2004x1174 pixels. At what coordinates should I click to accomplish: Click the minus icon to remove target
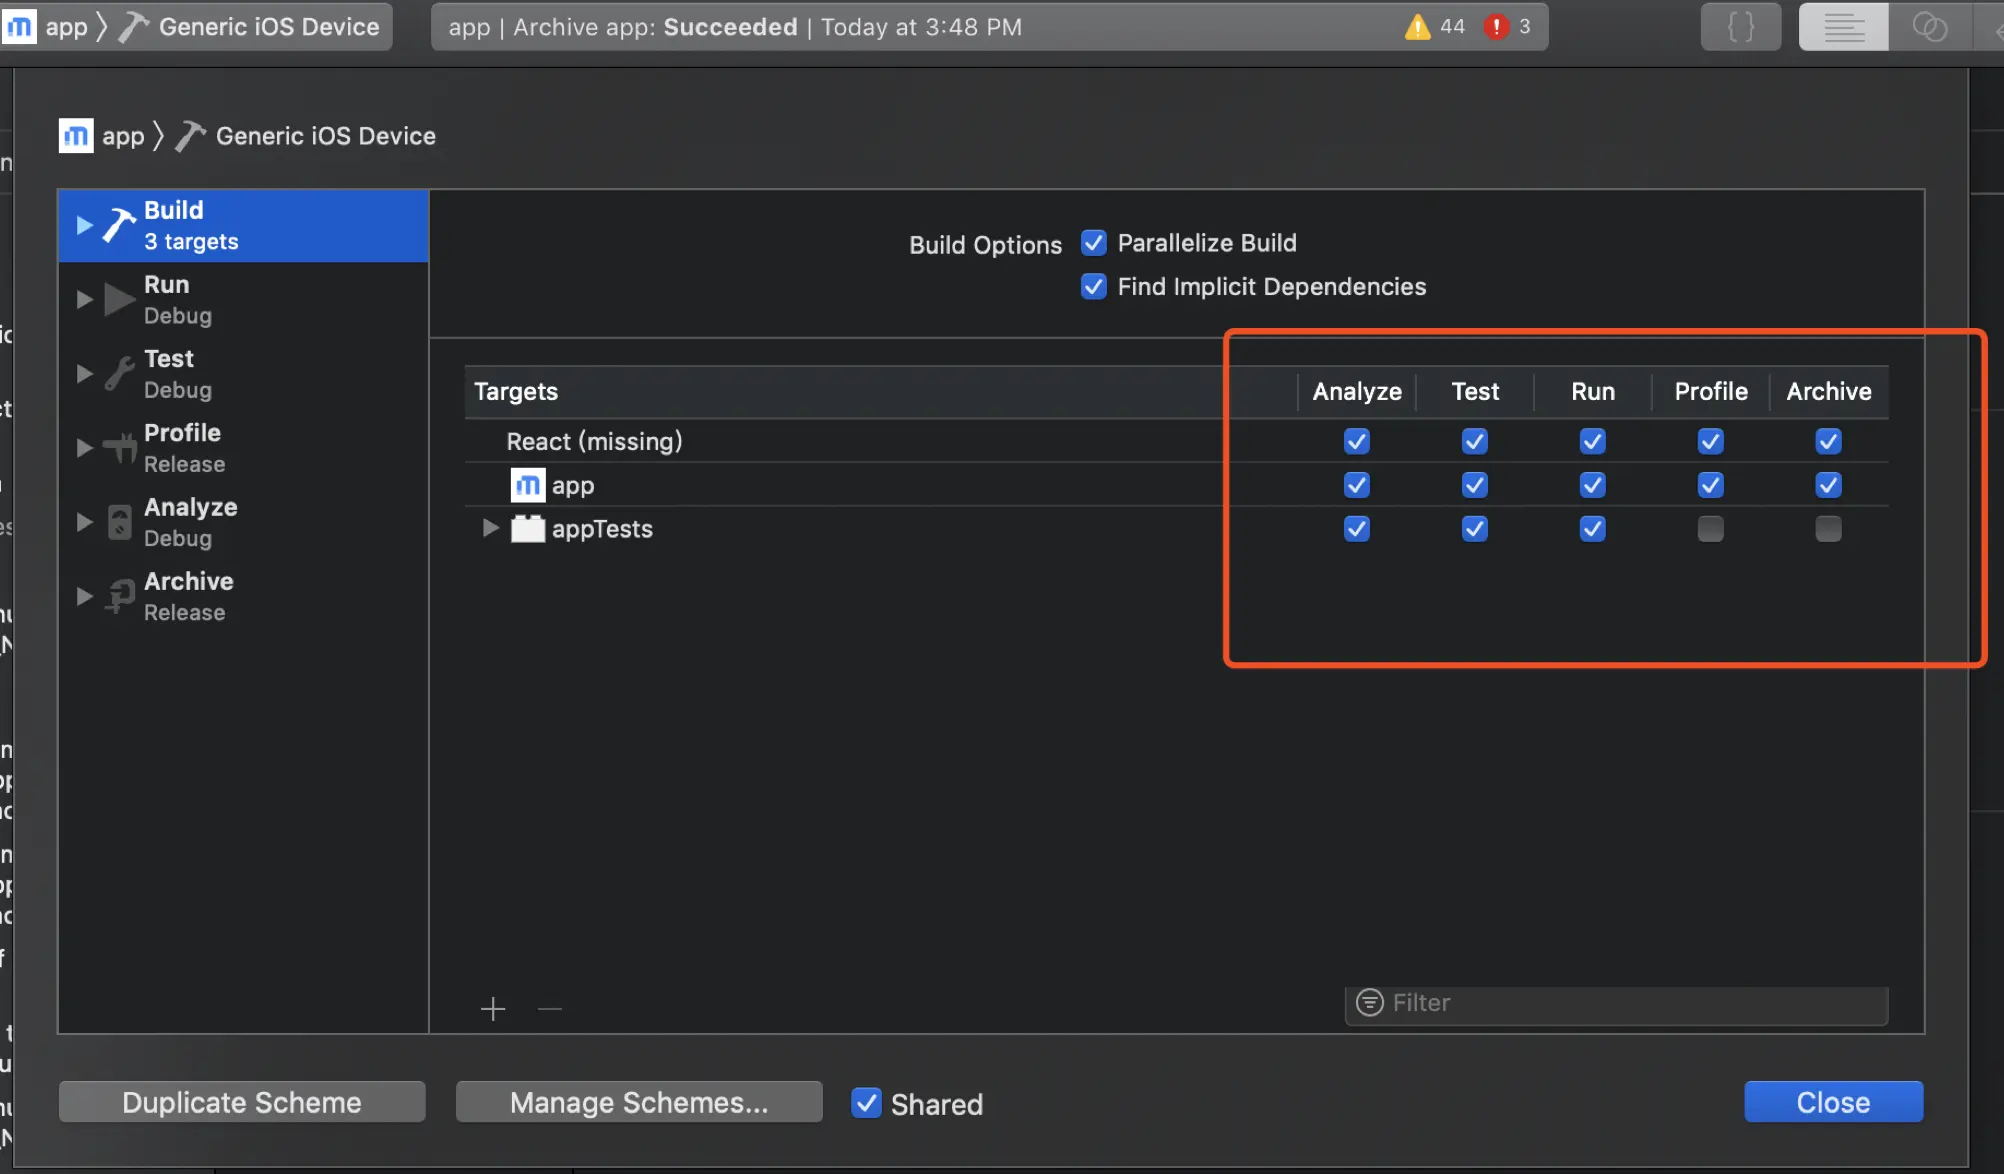click(550, 1009)
